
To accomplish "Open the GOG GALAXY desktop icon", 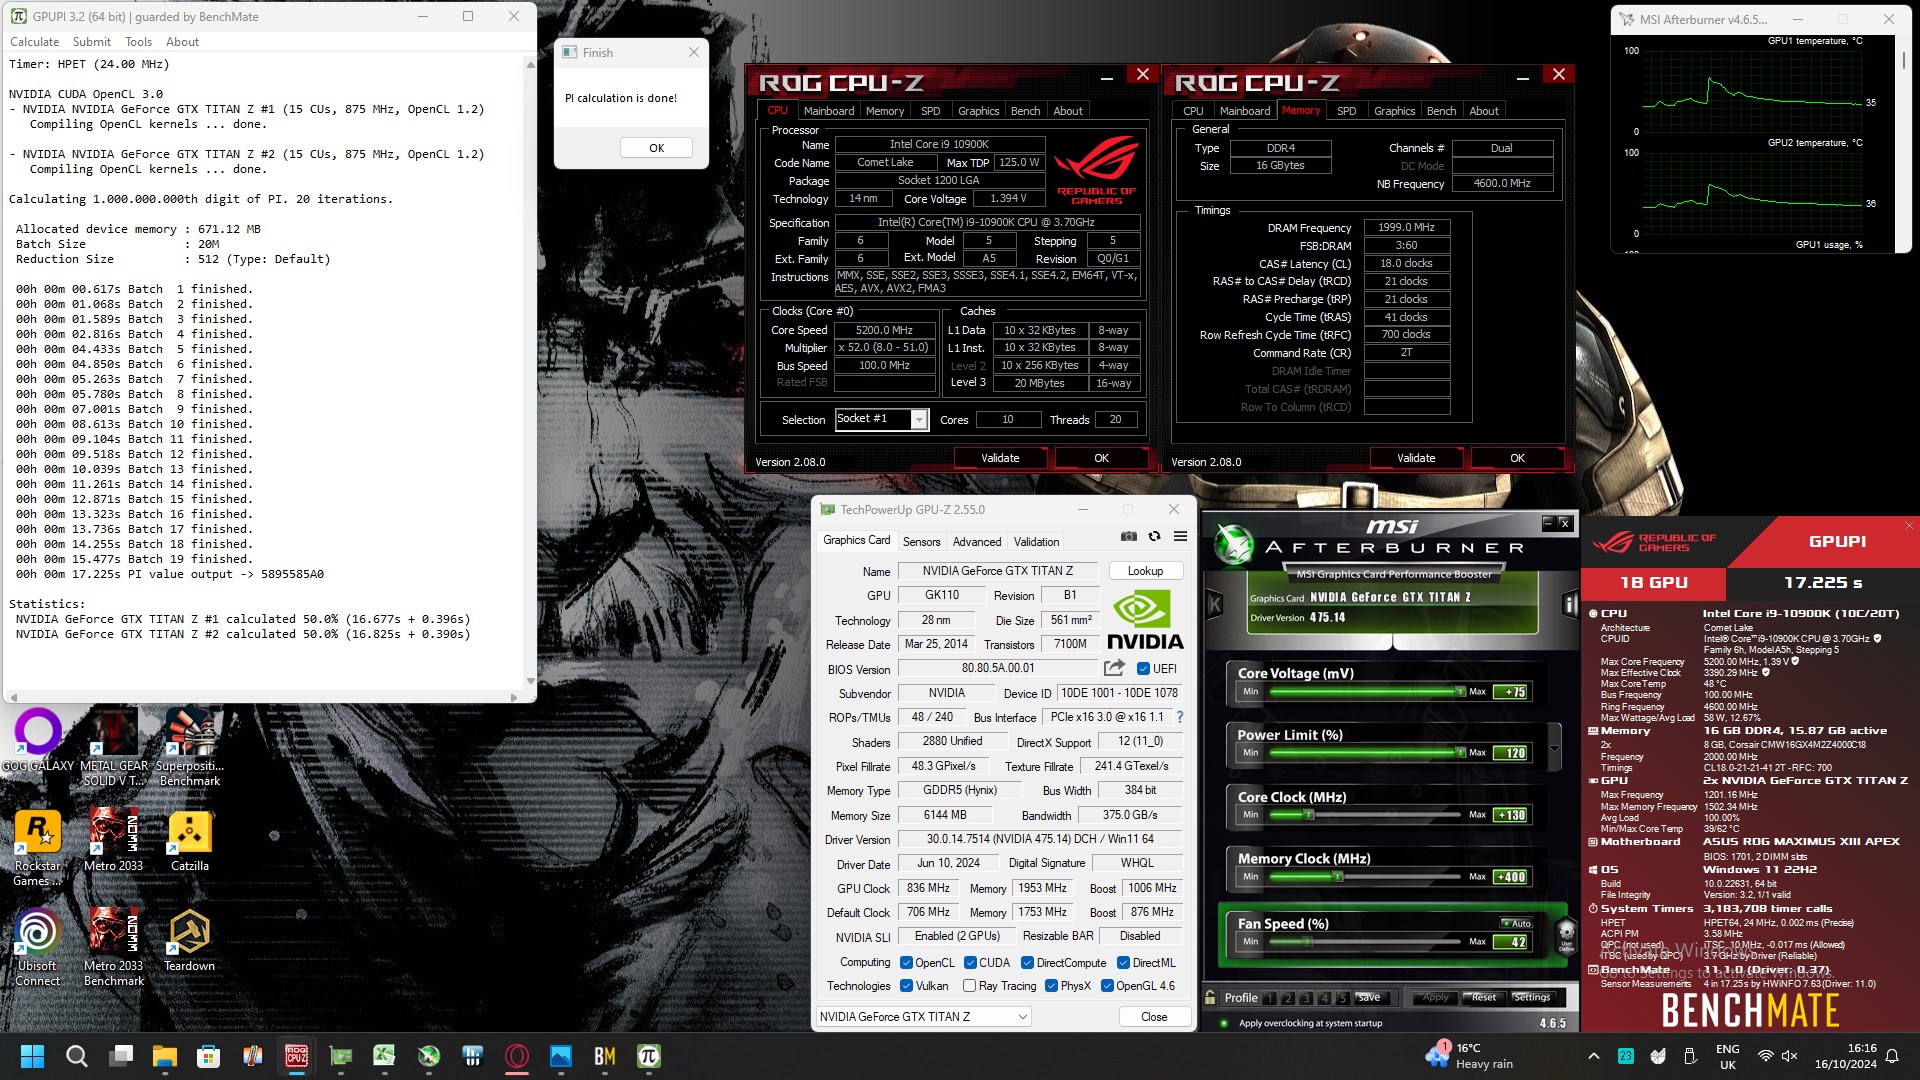I will click(x=38, y=740).
